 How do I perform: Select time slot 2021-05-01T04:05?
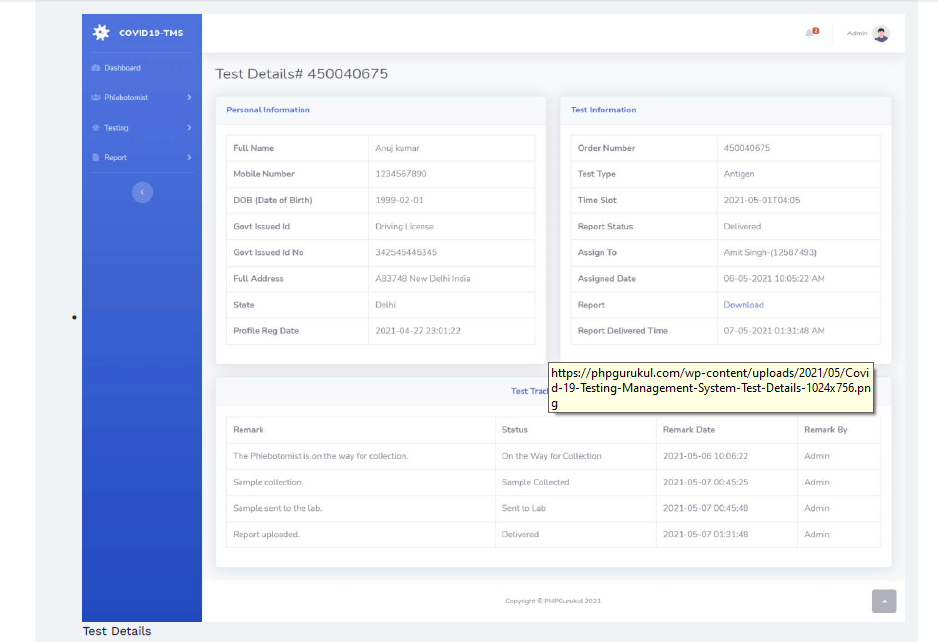point(762,200)
